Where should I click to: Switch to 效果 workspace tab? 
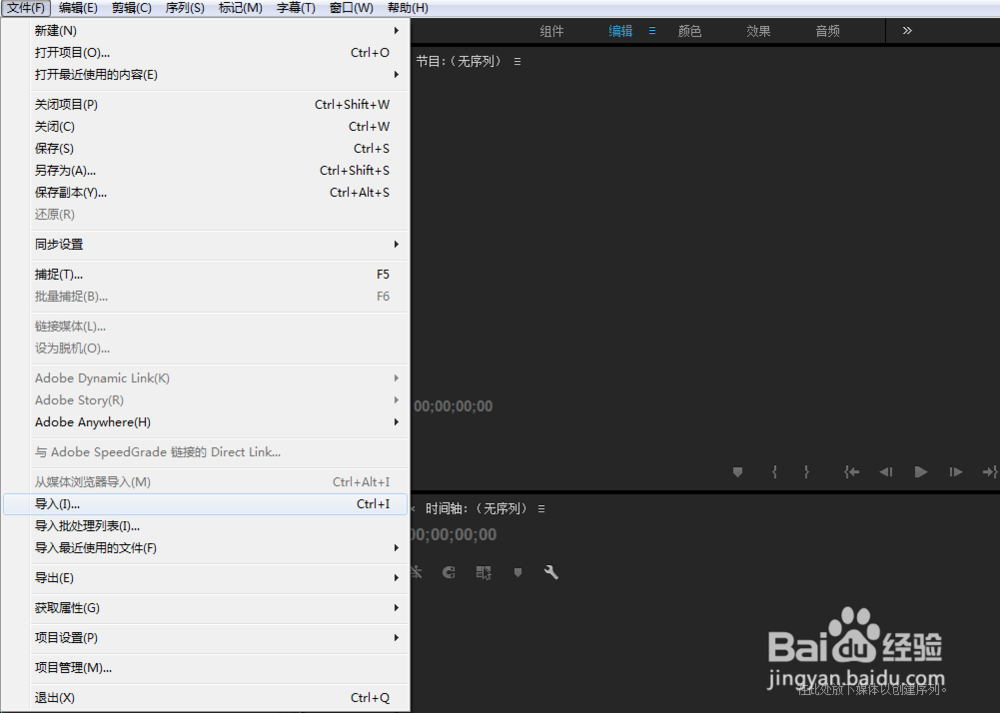click(758, 31)
